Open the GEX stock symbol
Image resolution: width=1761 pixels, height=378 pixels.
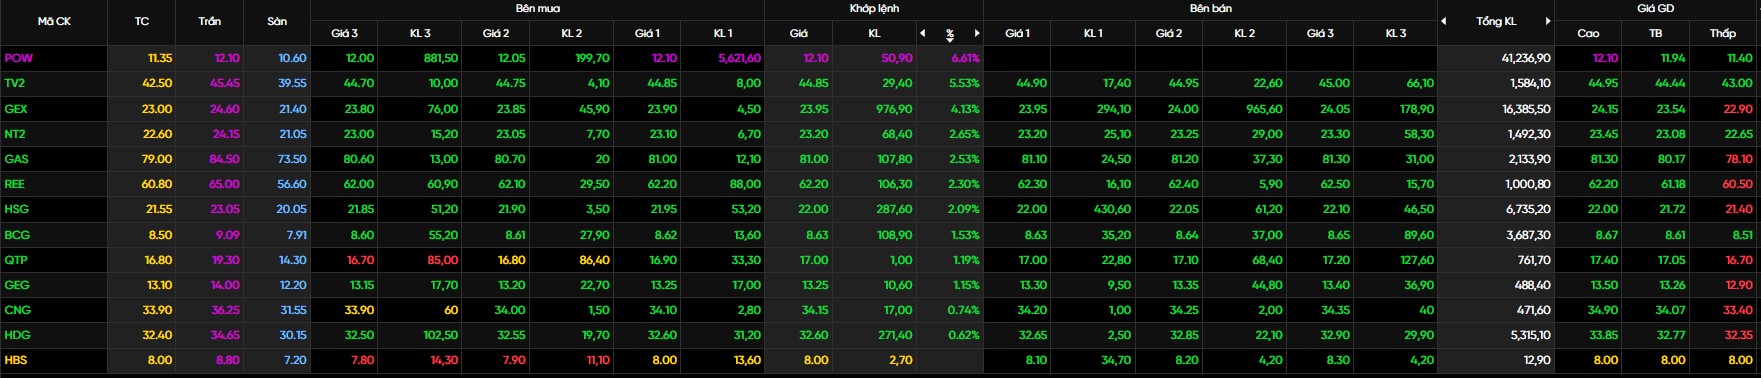16,109
